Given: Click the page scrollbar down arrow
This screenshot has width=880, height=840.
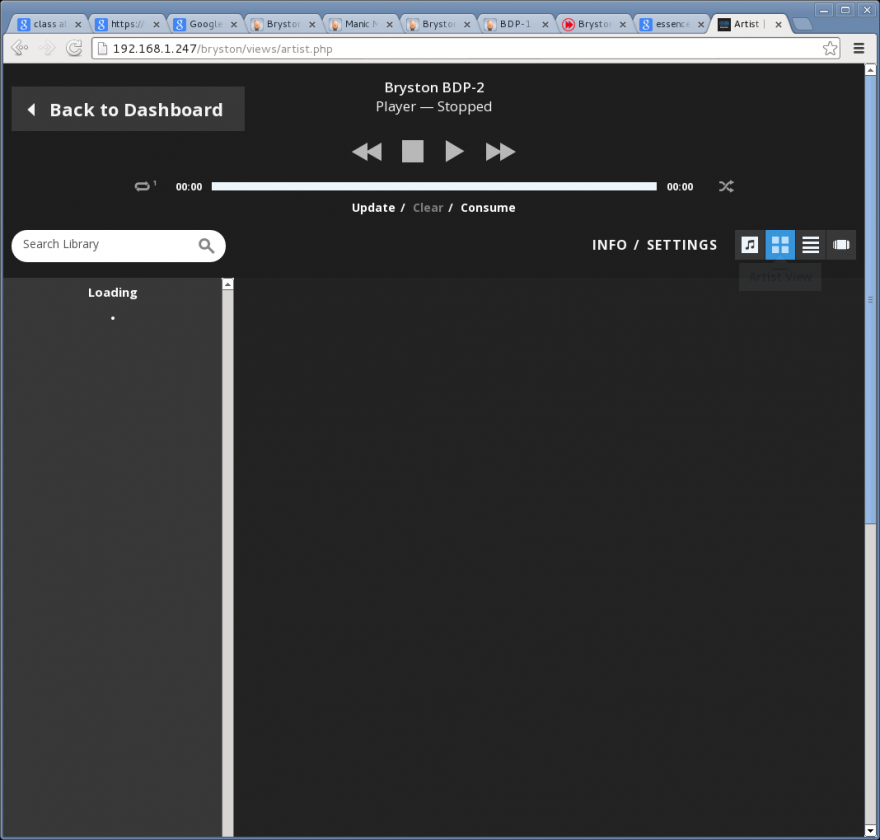Looking at the screenshot, I should coord(870,830).
